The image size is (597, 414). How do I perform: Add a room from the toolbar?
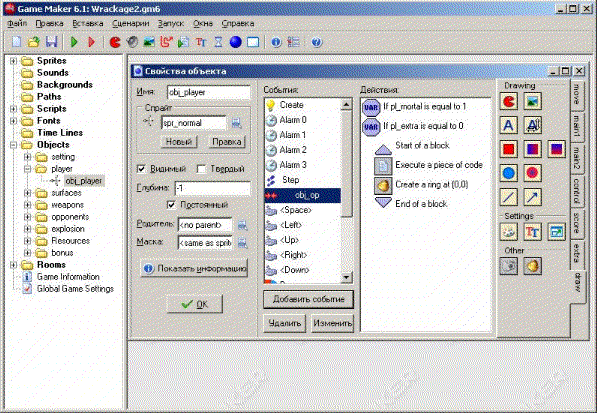point(253,42)
